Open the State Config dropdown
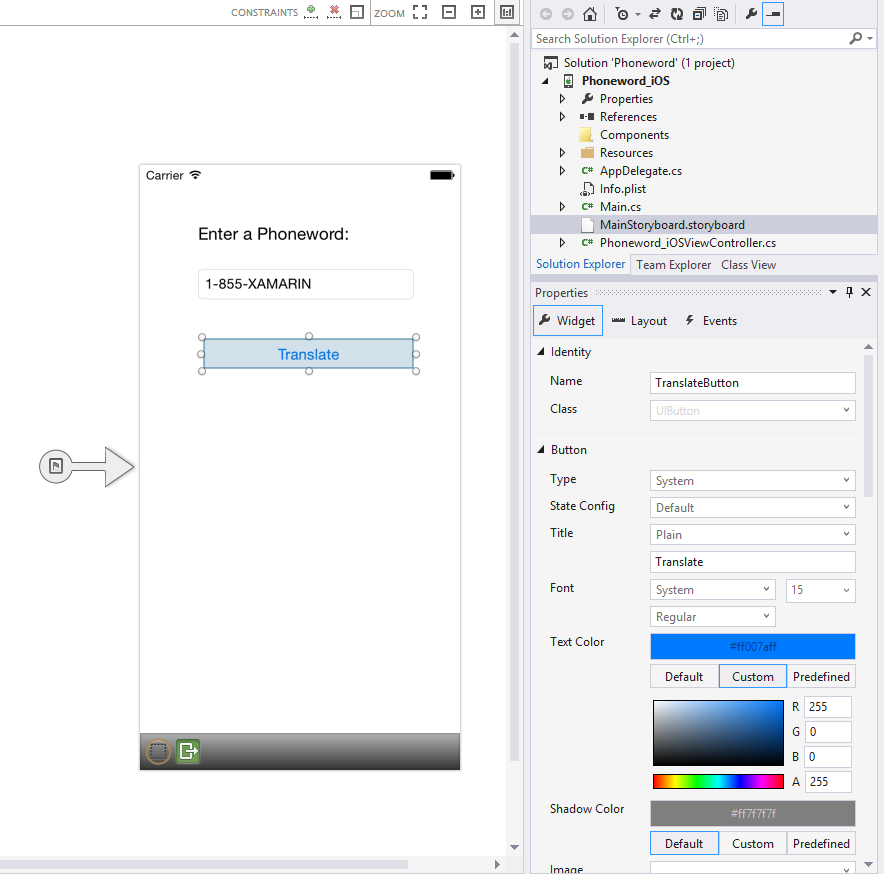 [x=752, y=508]
